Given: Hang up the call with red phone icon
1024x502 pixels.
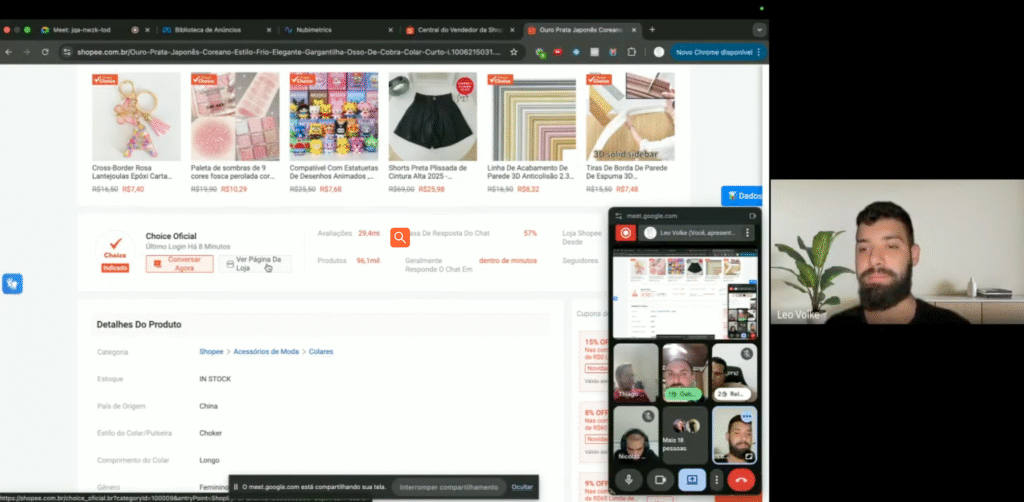Looking at the screenshot, I should click(742, 479).
